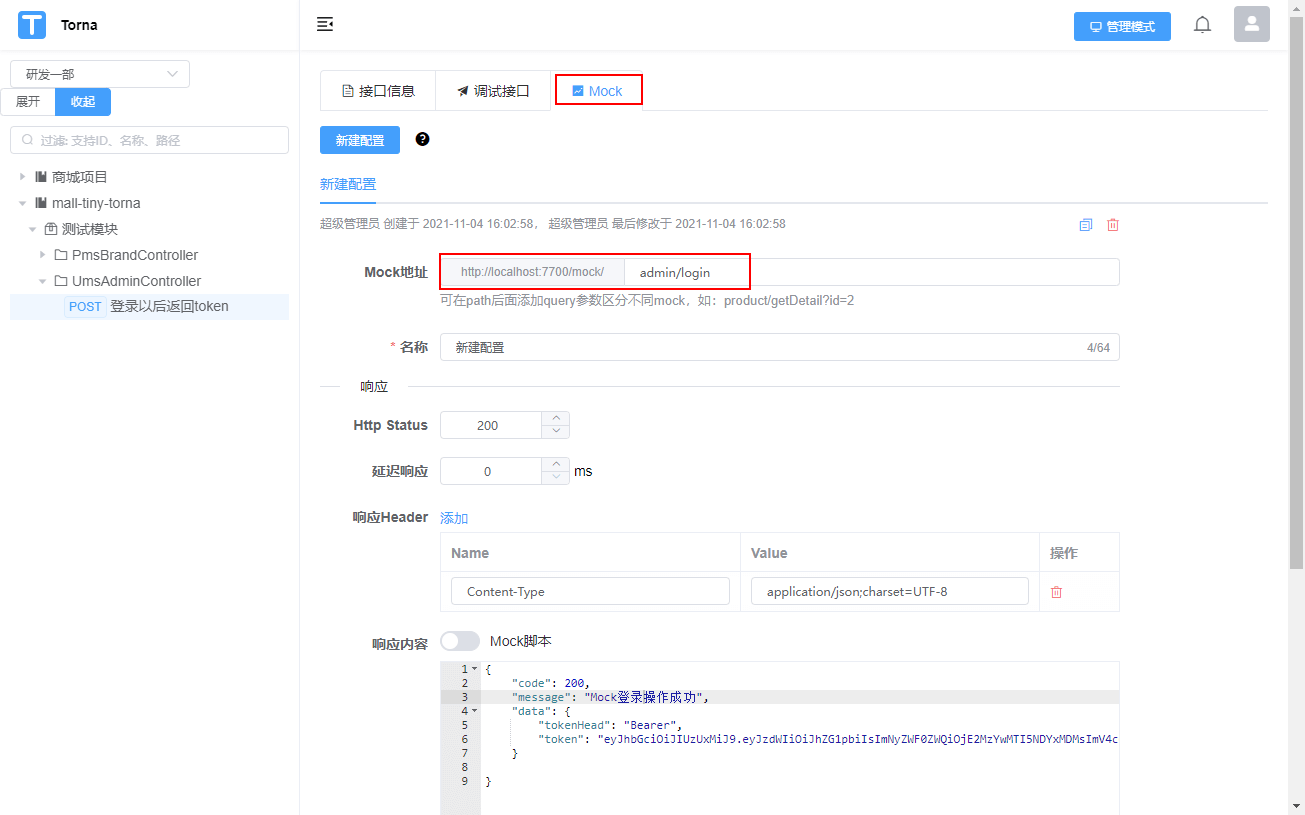1305x815 pixels.
Task: Click the 商城项目 project icon
Action: [x=41, y=177]
